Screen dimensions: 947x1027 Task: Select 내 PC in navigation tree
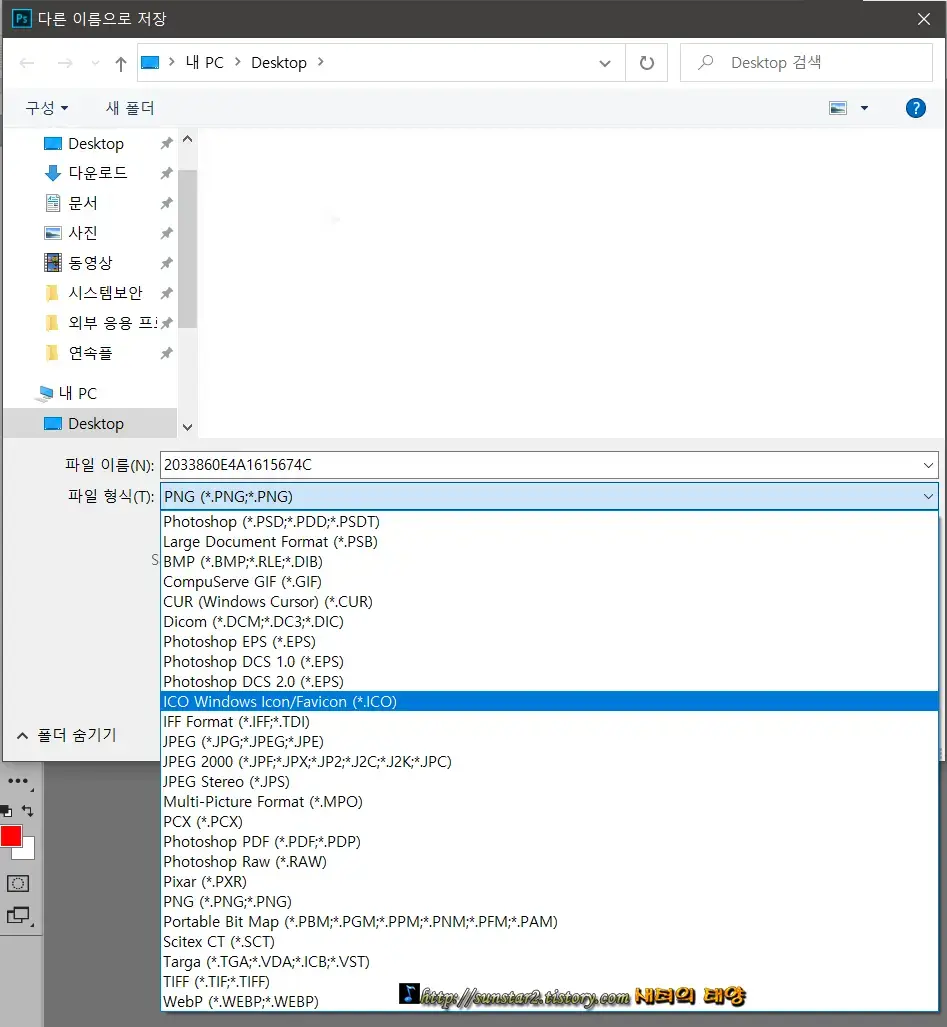[77, 394]
